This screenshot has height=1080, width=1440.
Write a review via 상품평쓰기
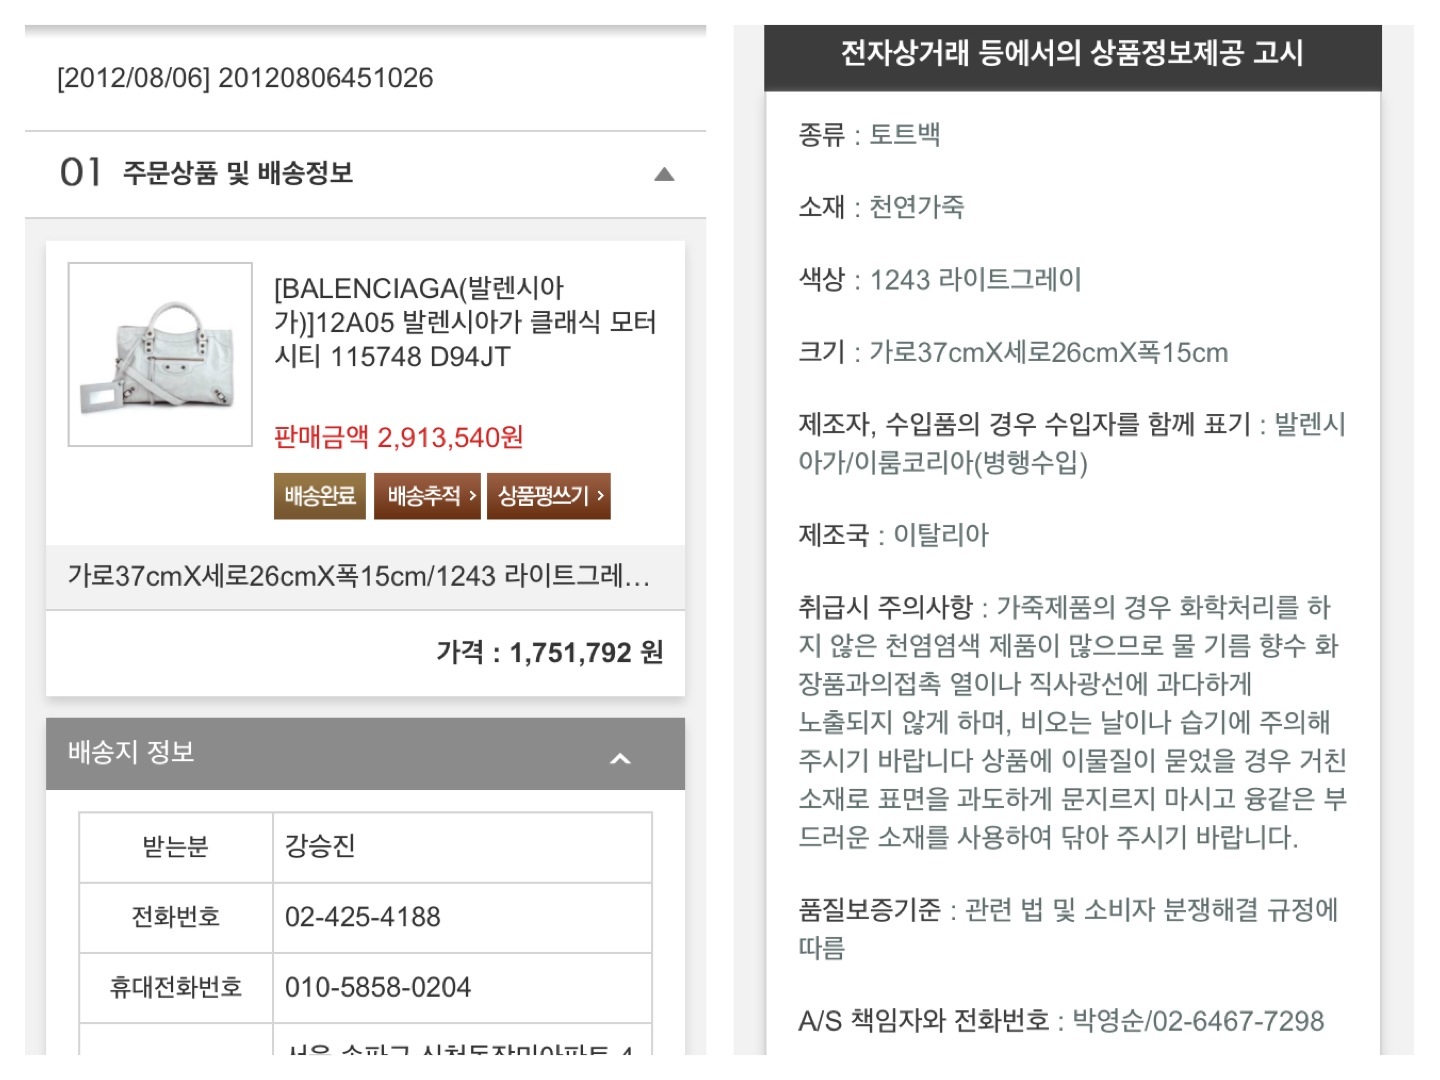click(549, 496)
